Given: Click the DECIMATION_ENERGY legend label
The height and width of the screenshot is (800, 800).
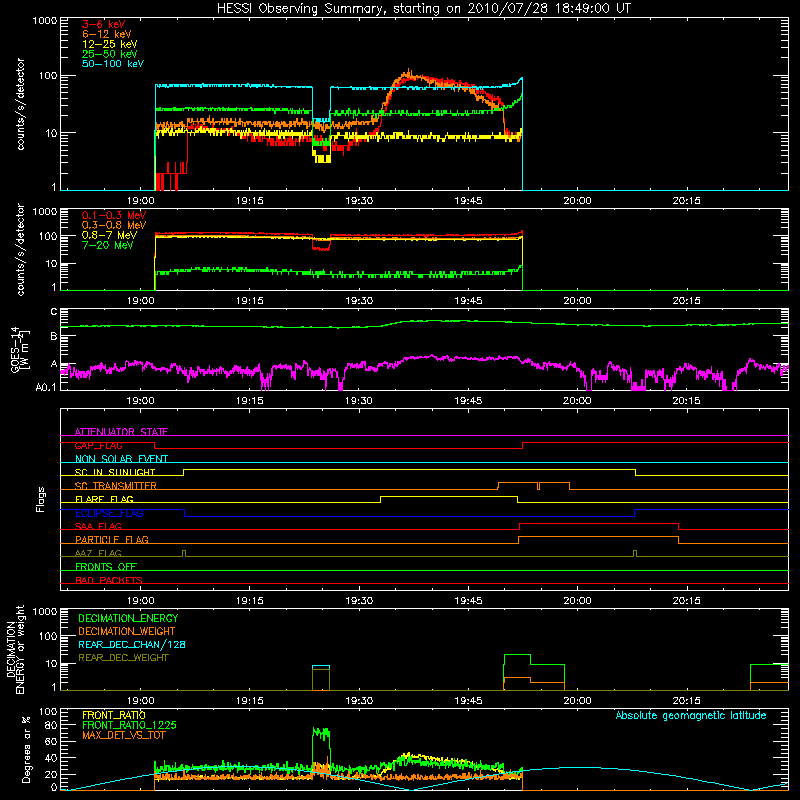Looking at the screenshot, I should [128, 618].
